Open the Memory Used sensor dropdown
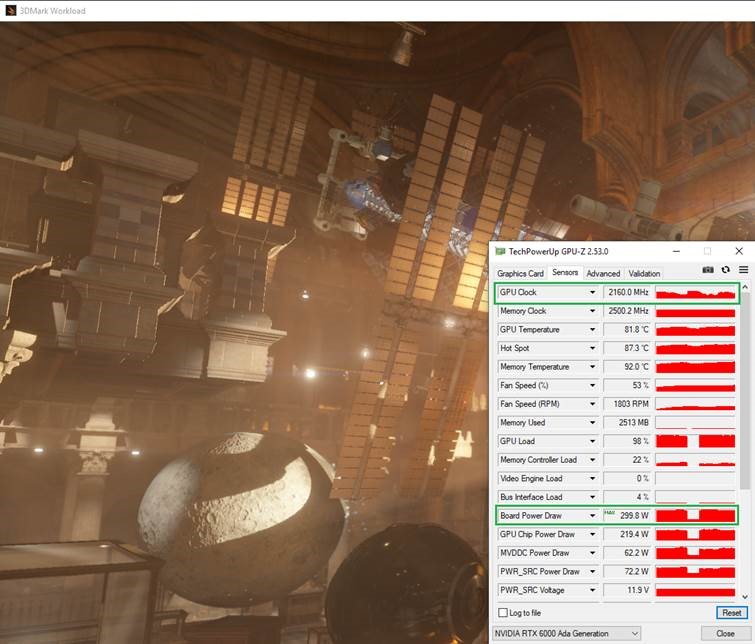 pyautogui.click(x=592, y=422)
